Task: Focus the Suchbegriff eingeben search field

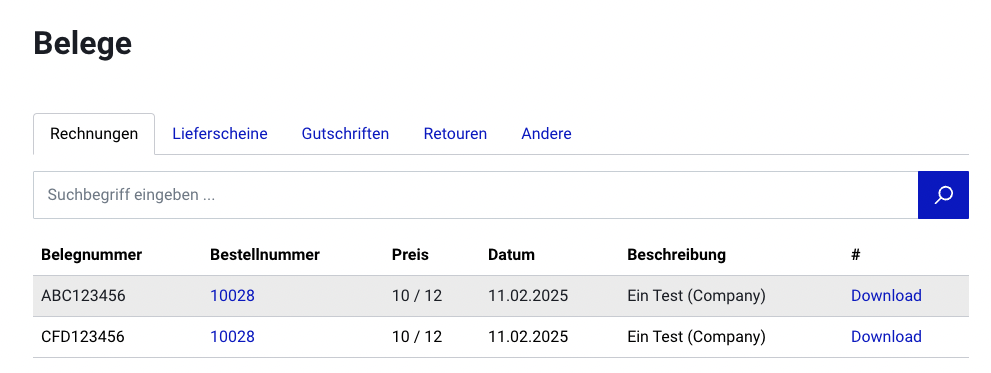Action: (475, 195)
